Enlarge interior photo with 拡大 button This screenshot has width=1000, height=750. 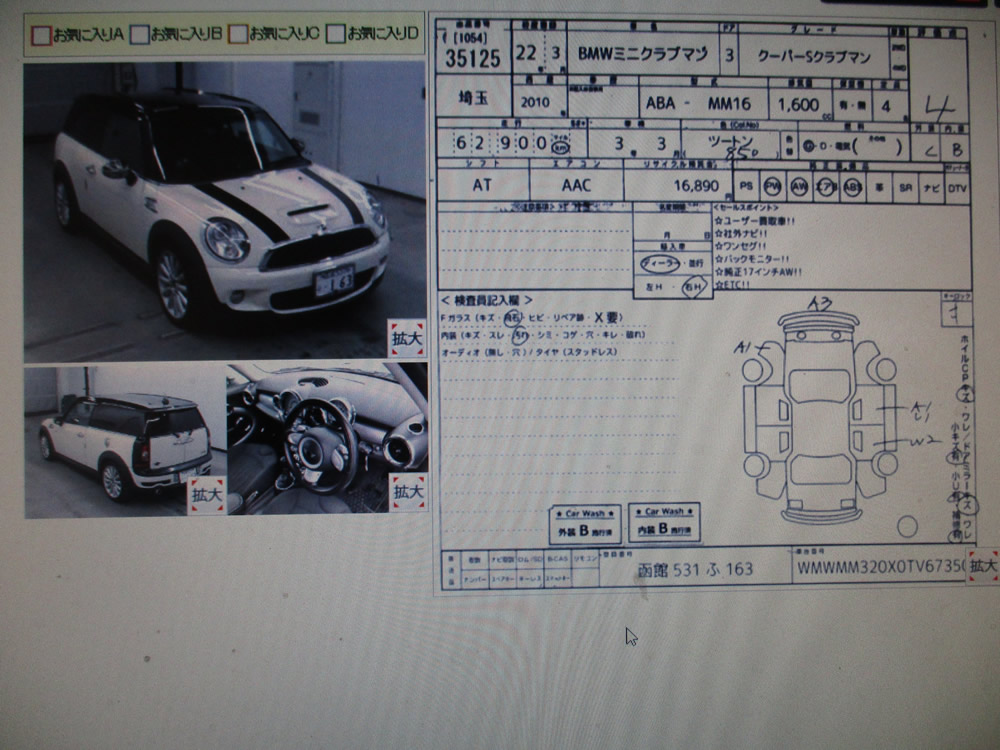[408, 492]
